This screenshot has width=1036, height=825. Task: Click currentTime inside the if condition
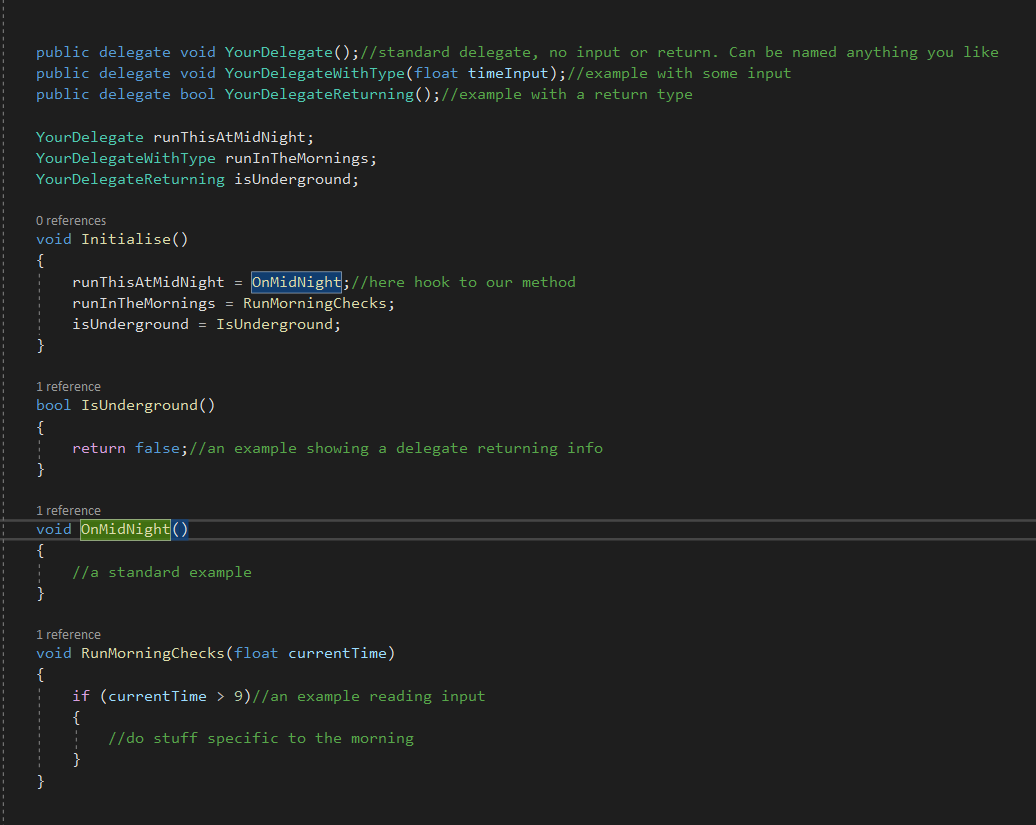157,696
